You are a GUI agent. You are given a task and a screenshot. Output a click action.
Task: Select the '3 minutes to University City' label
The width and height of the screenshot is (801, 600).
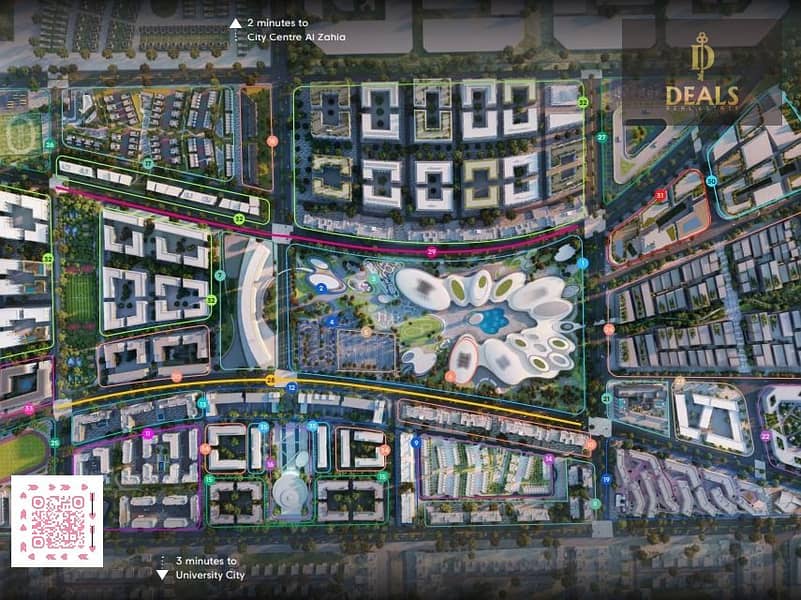click(209, 568)
